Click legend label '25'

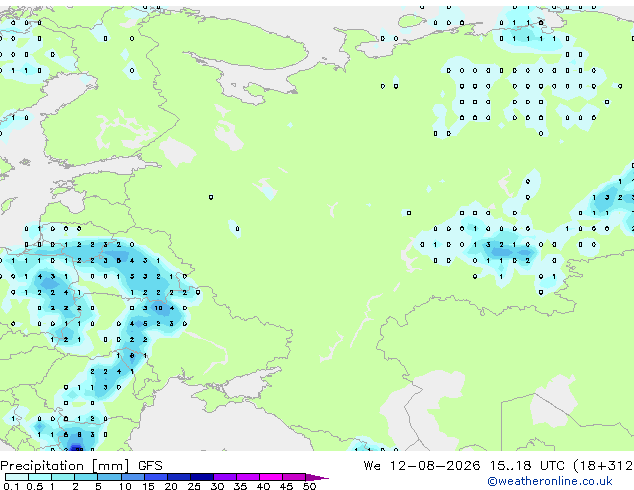[x=194, y=486]
